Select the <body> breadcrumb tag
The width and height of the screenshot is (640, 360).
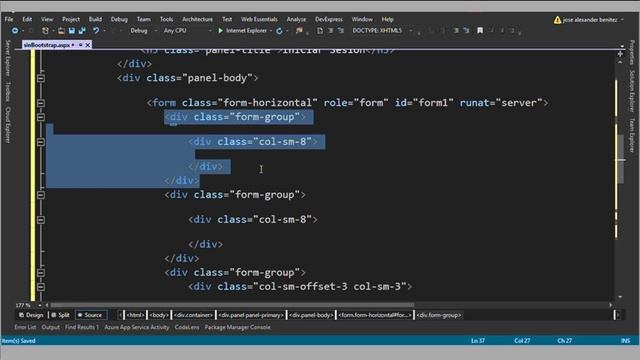pos(159,315)
